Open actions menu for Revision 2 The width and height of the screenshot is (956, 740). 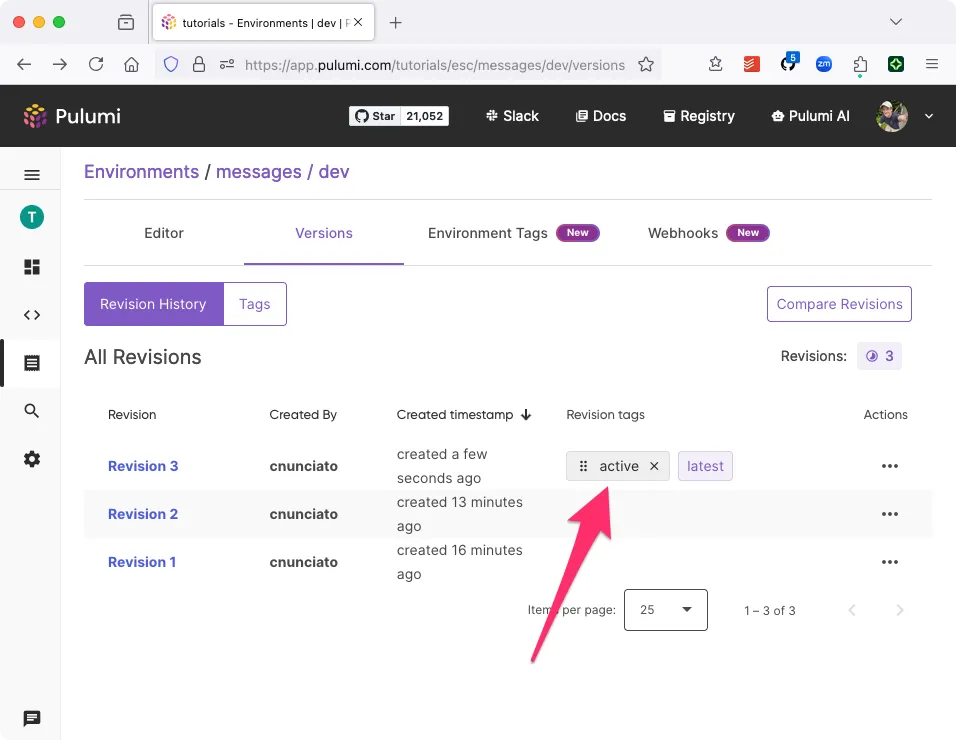[890, 514]
